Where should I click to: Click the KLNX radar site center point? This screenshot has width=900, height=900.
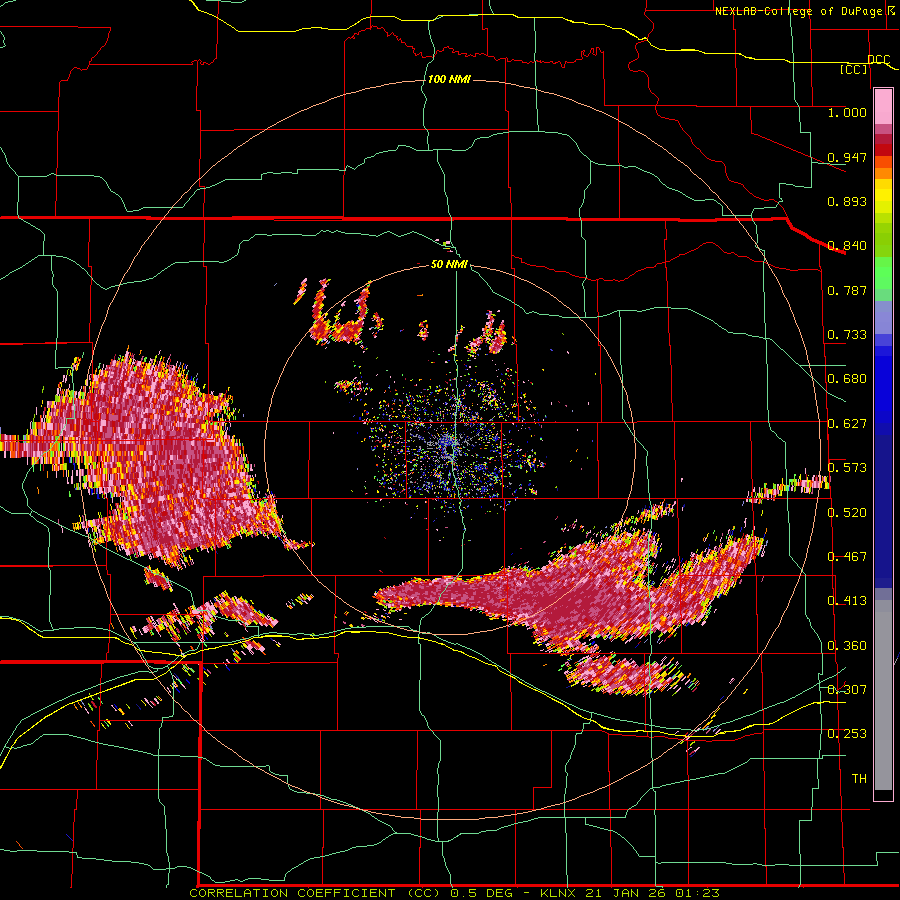451,449
